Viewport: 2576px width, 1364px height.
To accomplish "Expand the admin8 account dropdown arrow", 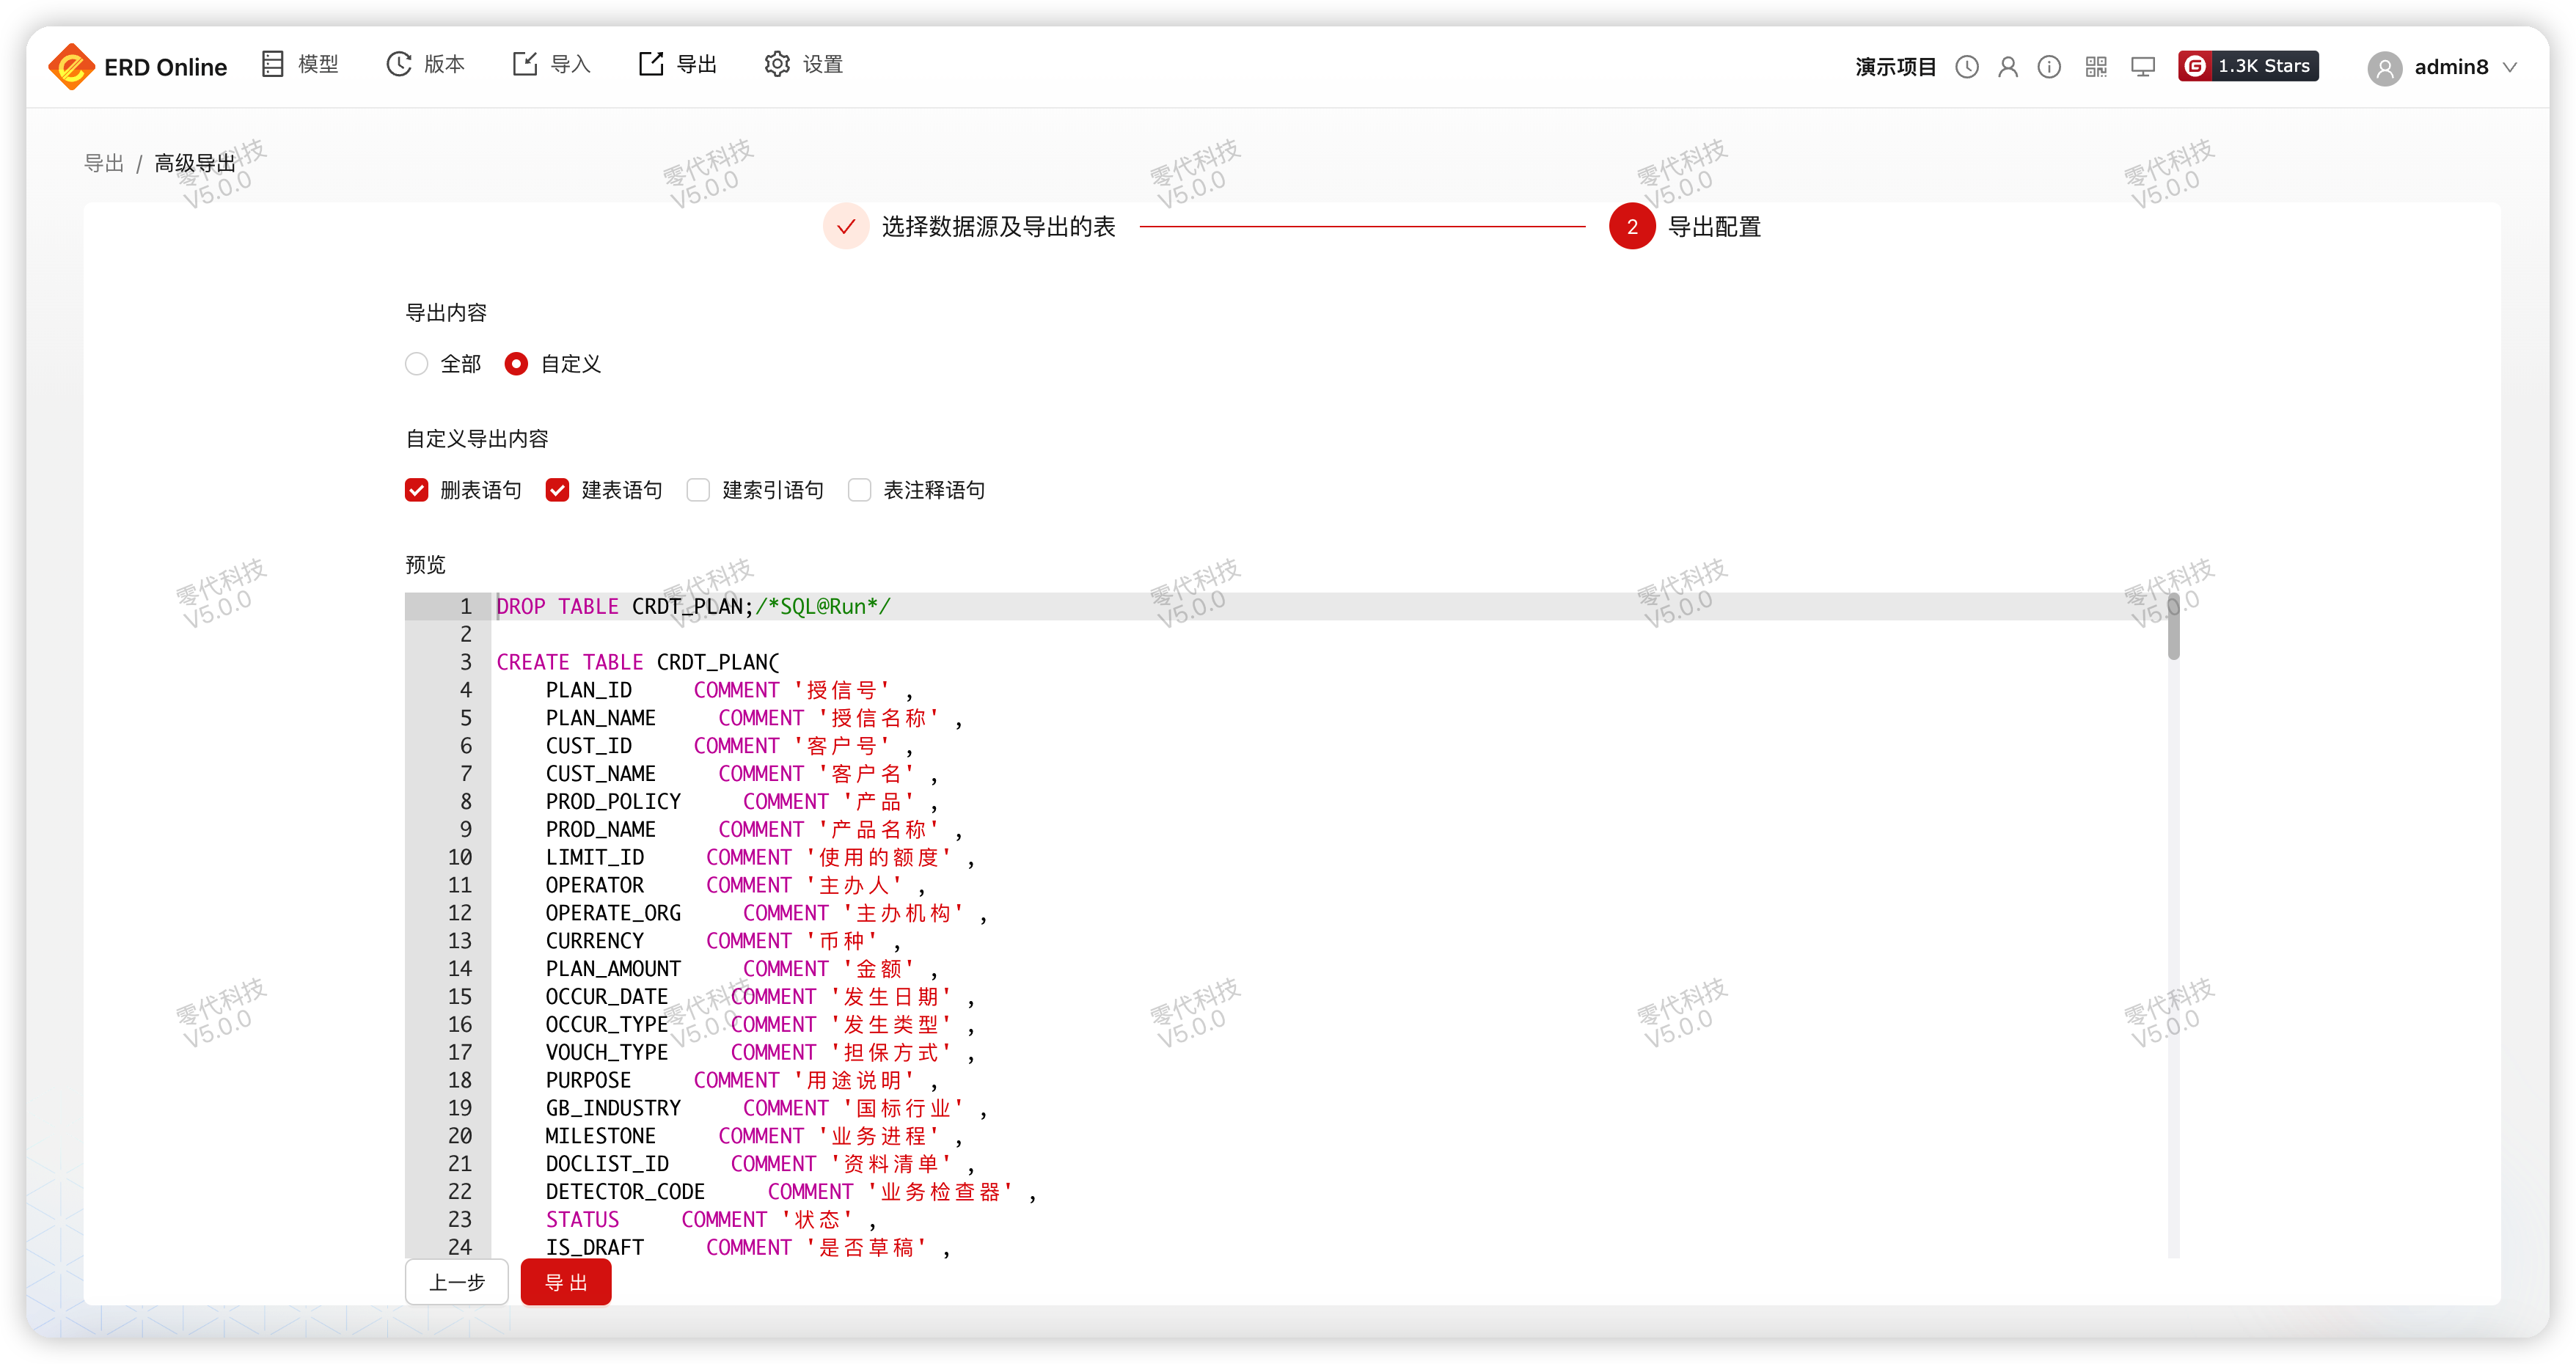I will coord(2510,67).
